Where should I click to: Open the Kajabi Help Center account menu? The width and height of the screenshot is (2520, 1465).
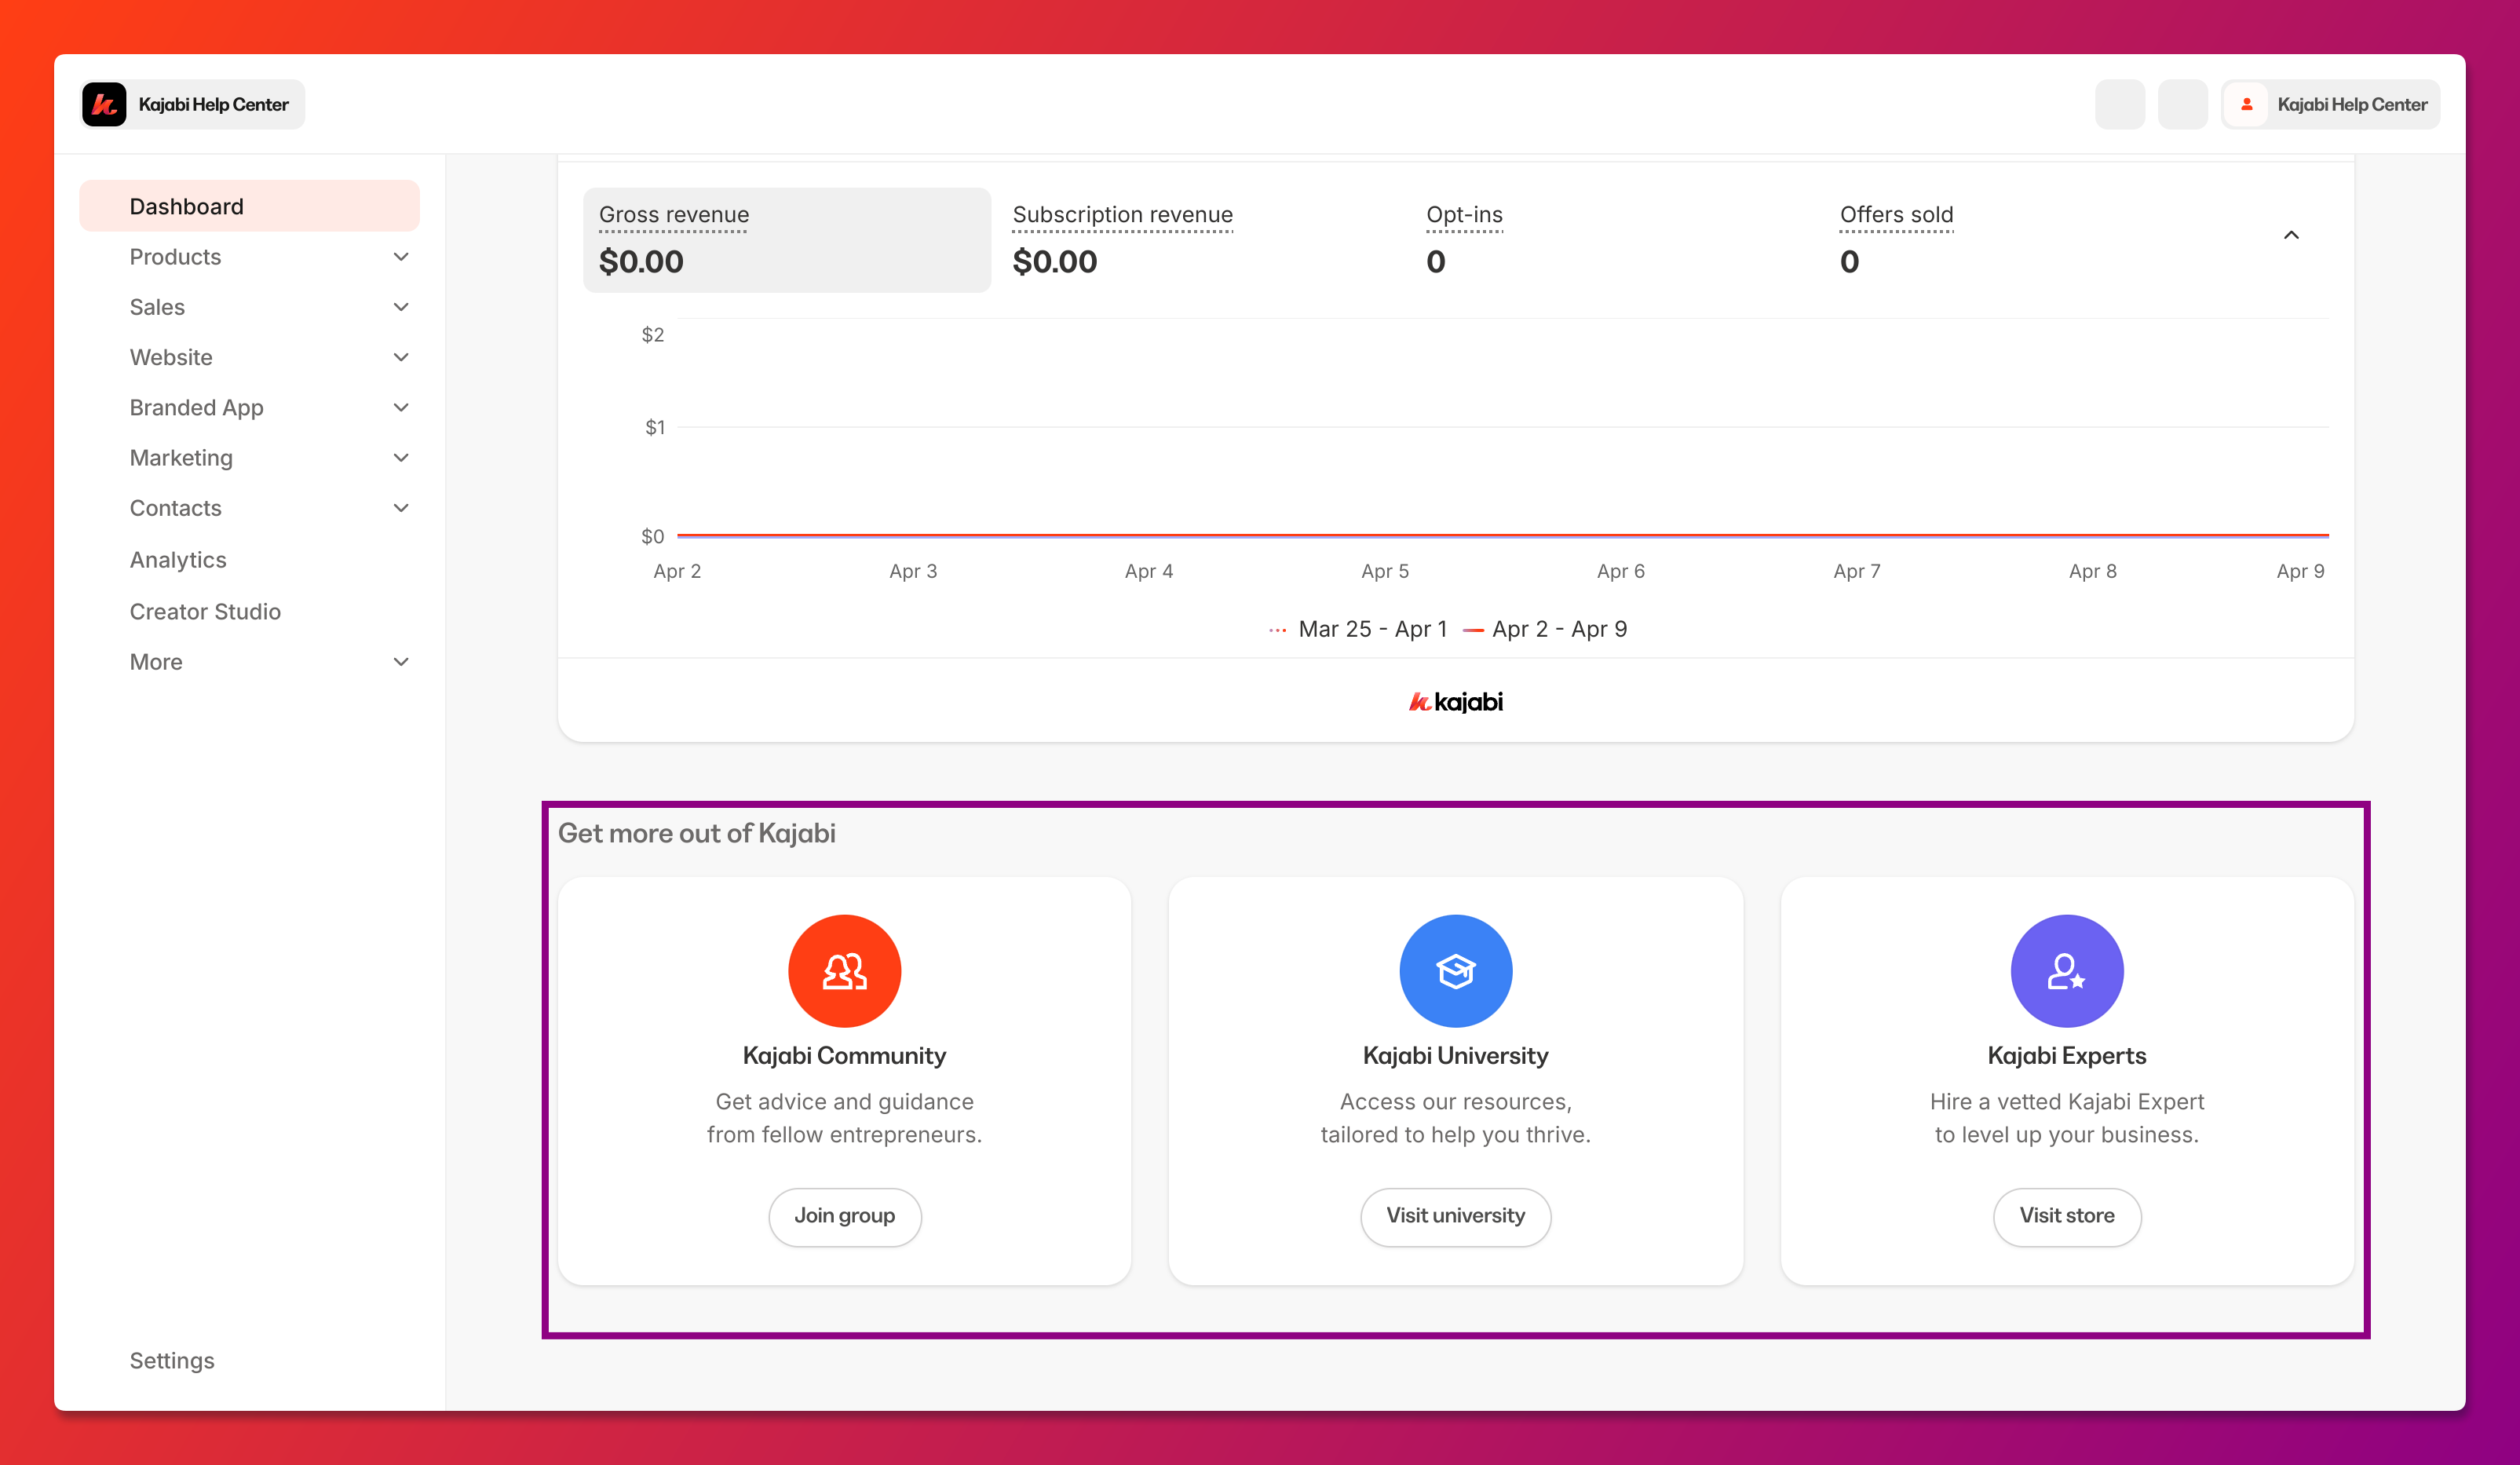tap(2330, 104)
